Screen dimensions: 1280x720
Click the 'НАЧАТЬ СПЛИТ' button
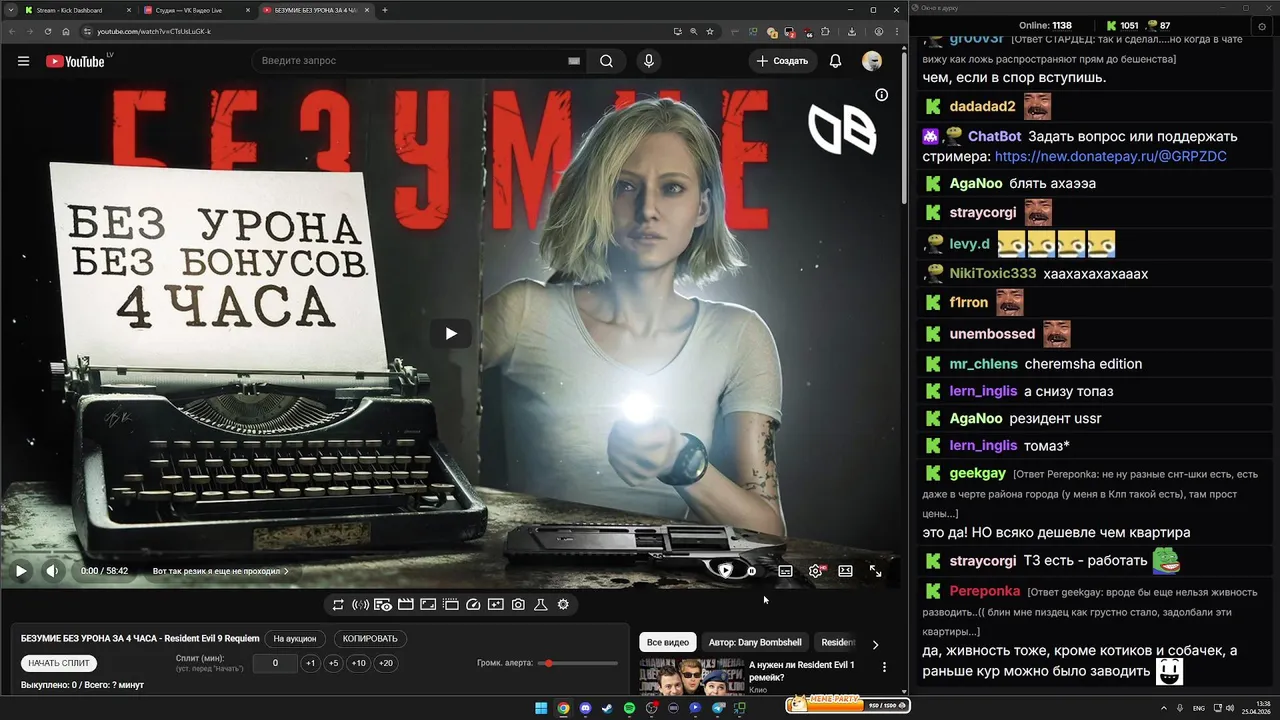(x=59, y=663)
